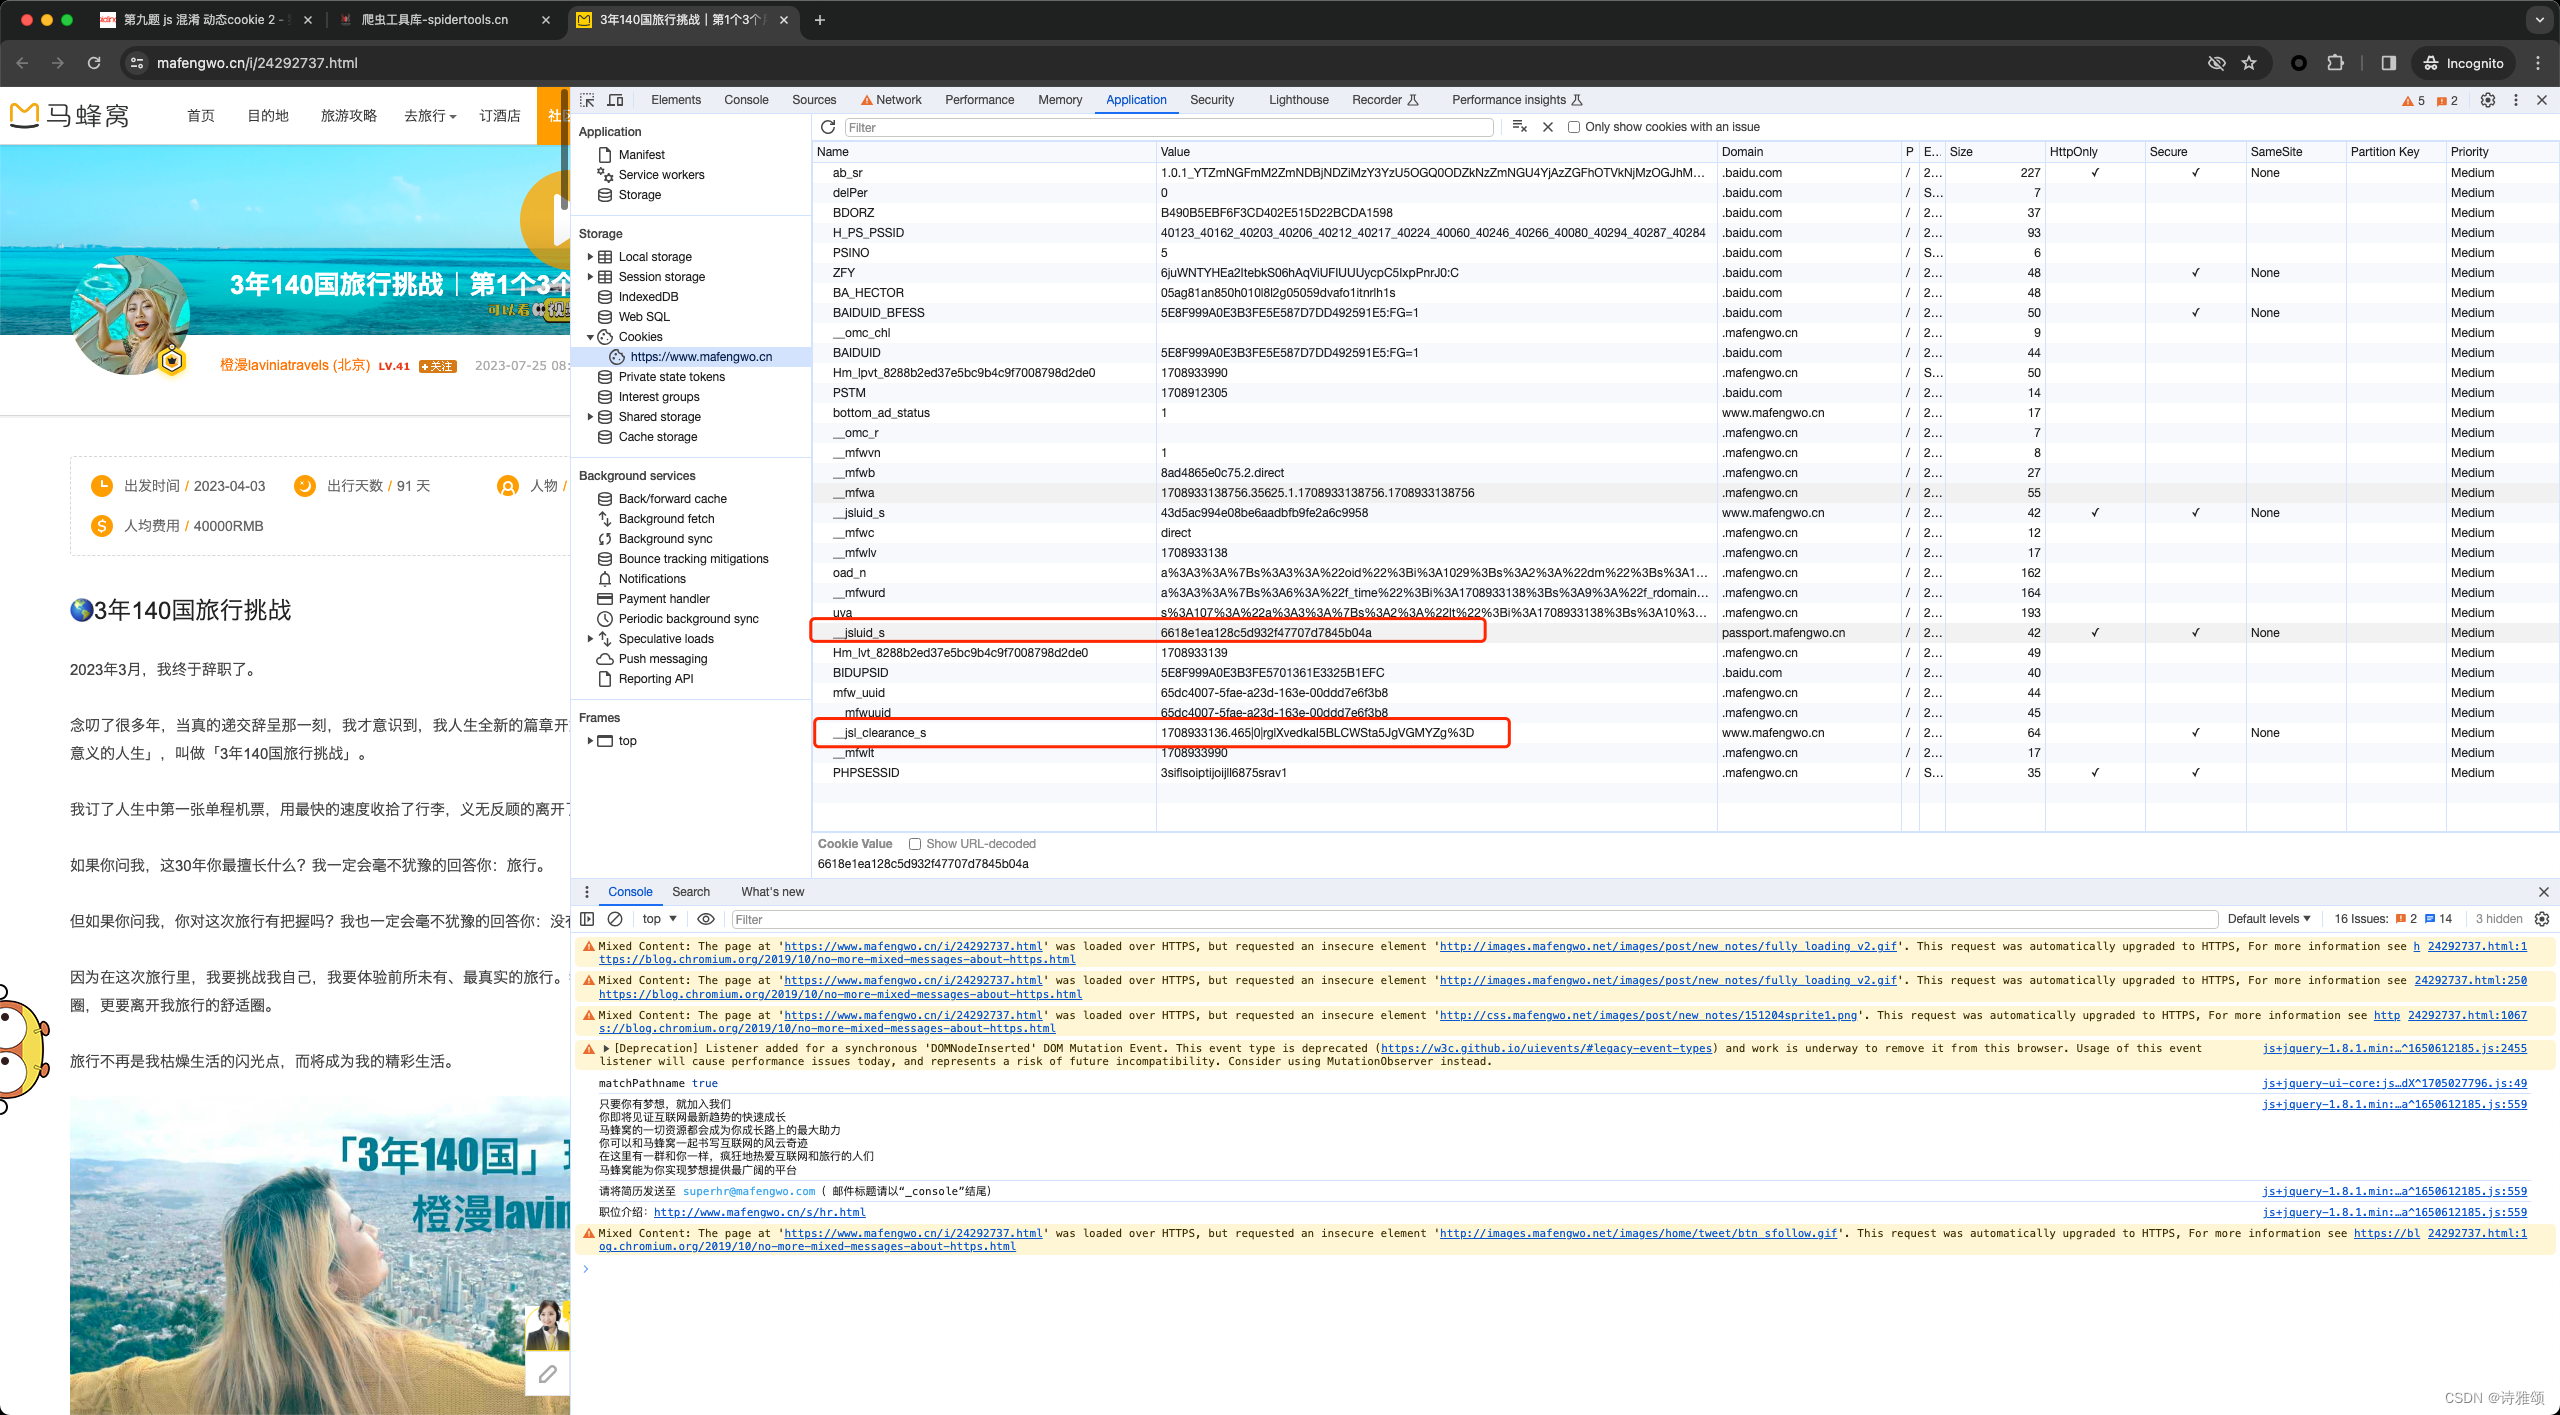Toggle the device toolbar icon
Image resolution: width=2560 pixels, height=1415 pixels.
pyautogui.click(x=615, y=100)
